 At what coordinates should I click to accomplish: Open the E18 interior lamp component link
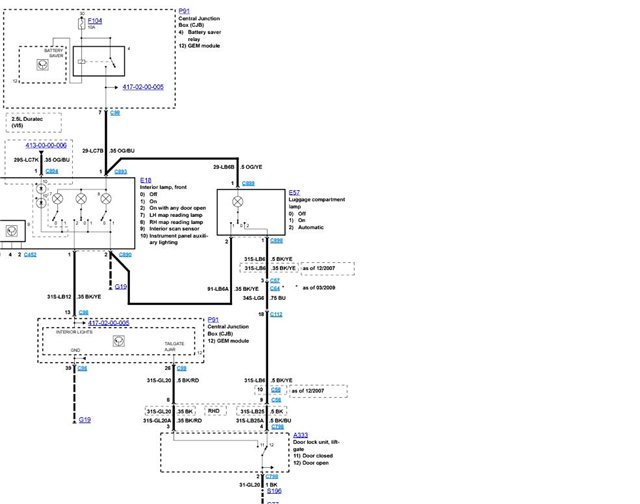[146, 180]
